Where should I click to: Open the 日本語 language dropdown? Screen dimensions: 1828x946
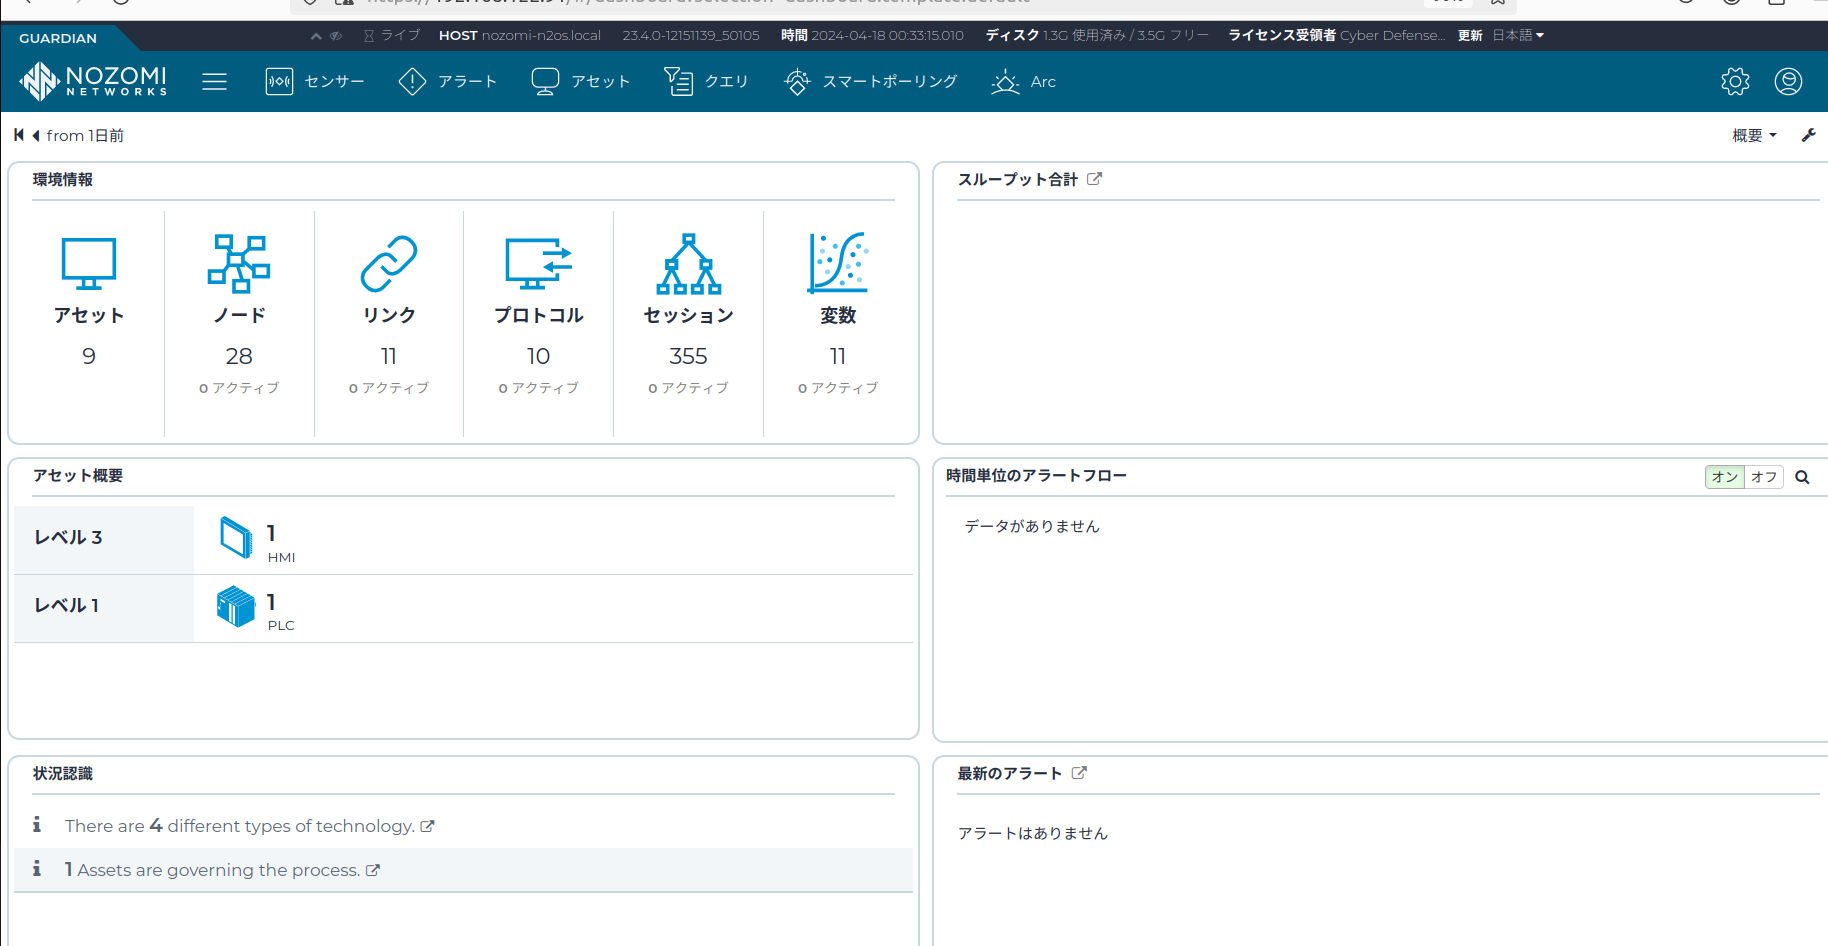tap(1518, 35)
